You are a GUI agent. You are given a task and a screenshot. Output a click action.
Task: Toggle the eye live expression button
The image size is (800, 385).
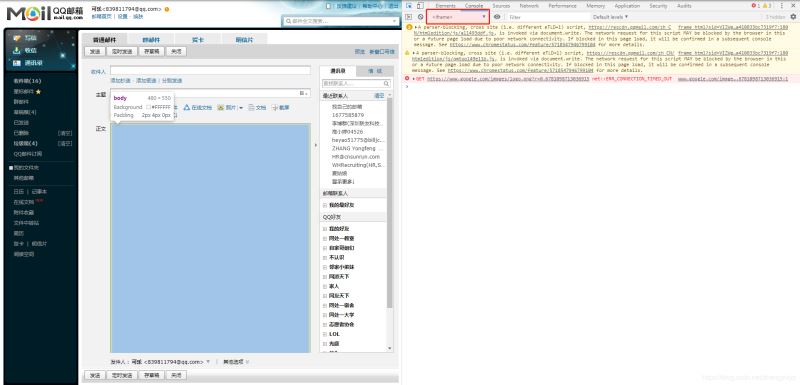click(497, 17)
